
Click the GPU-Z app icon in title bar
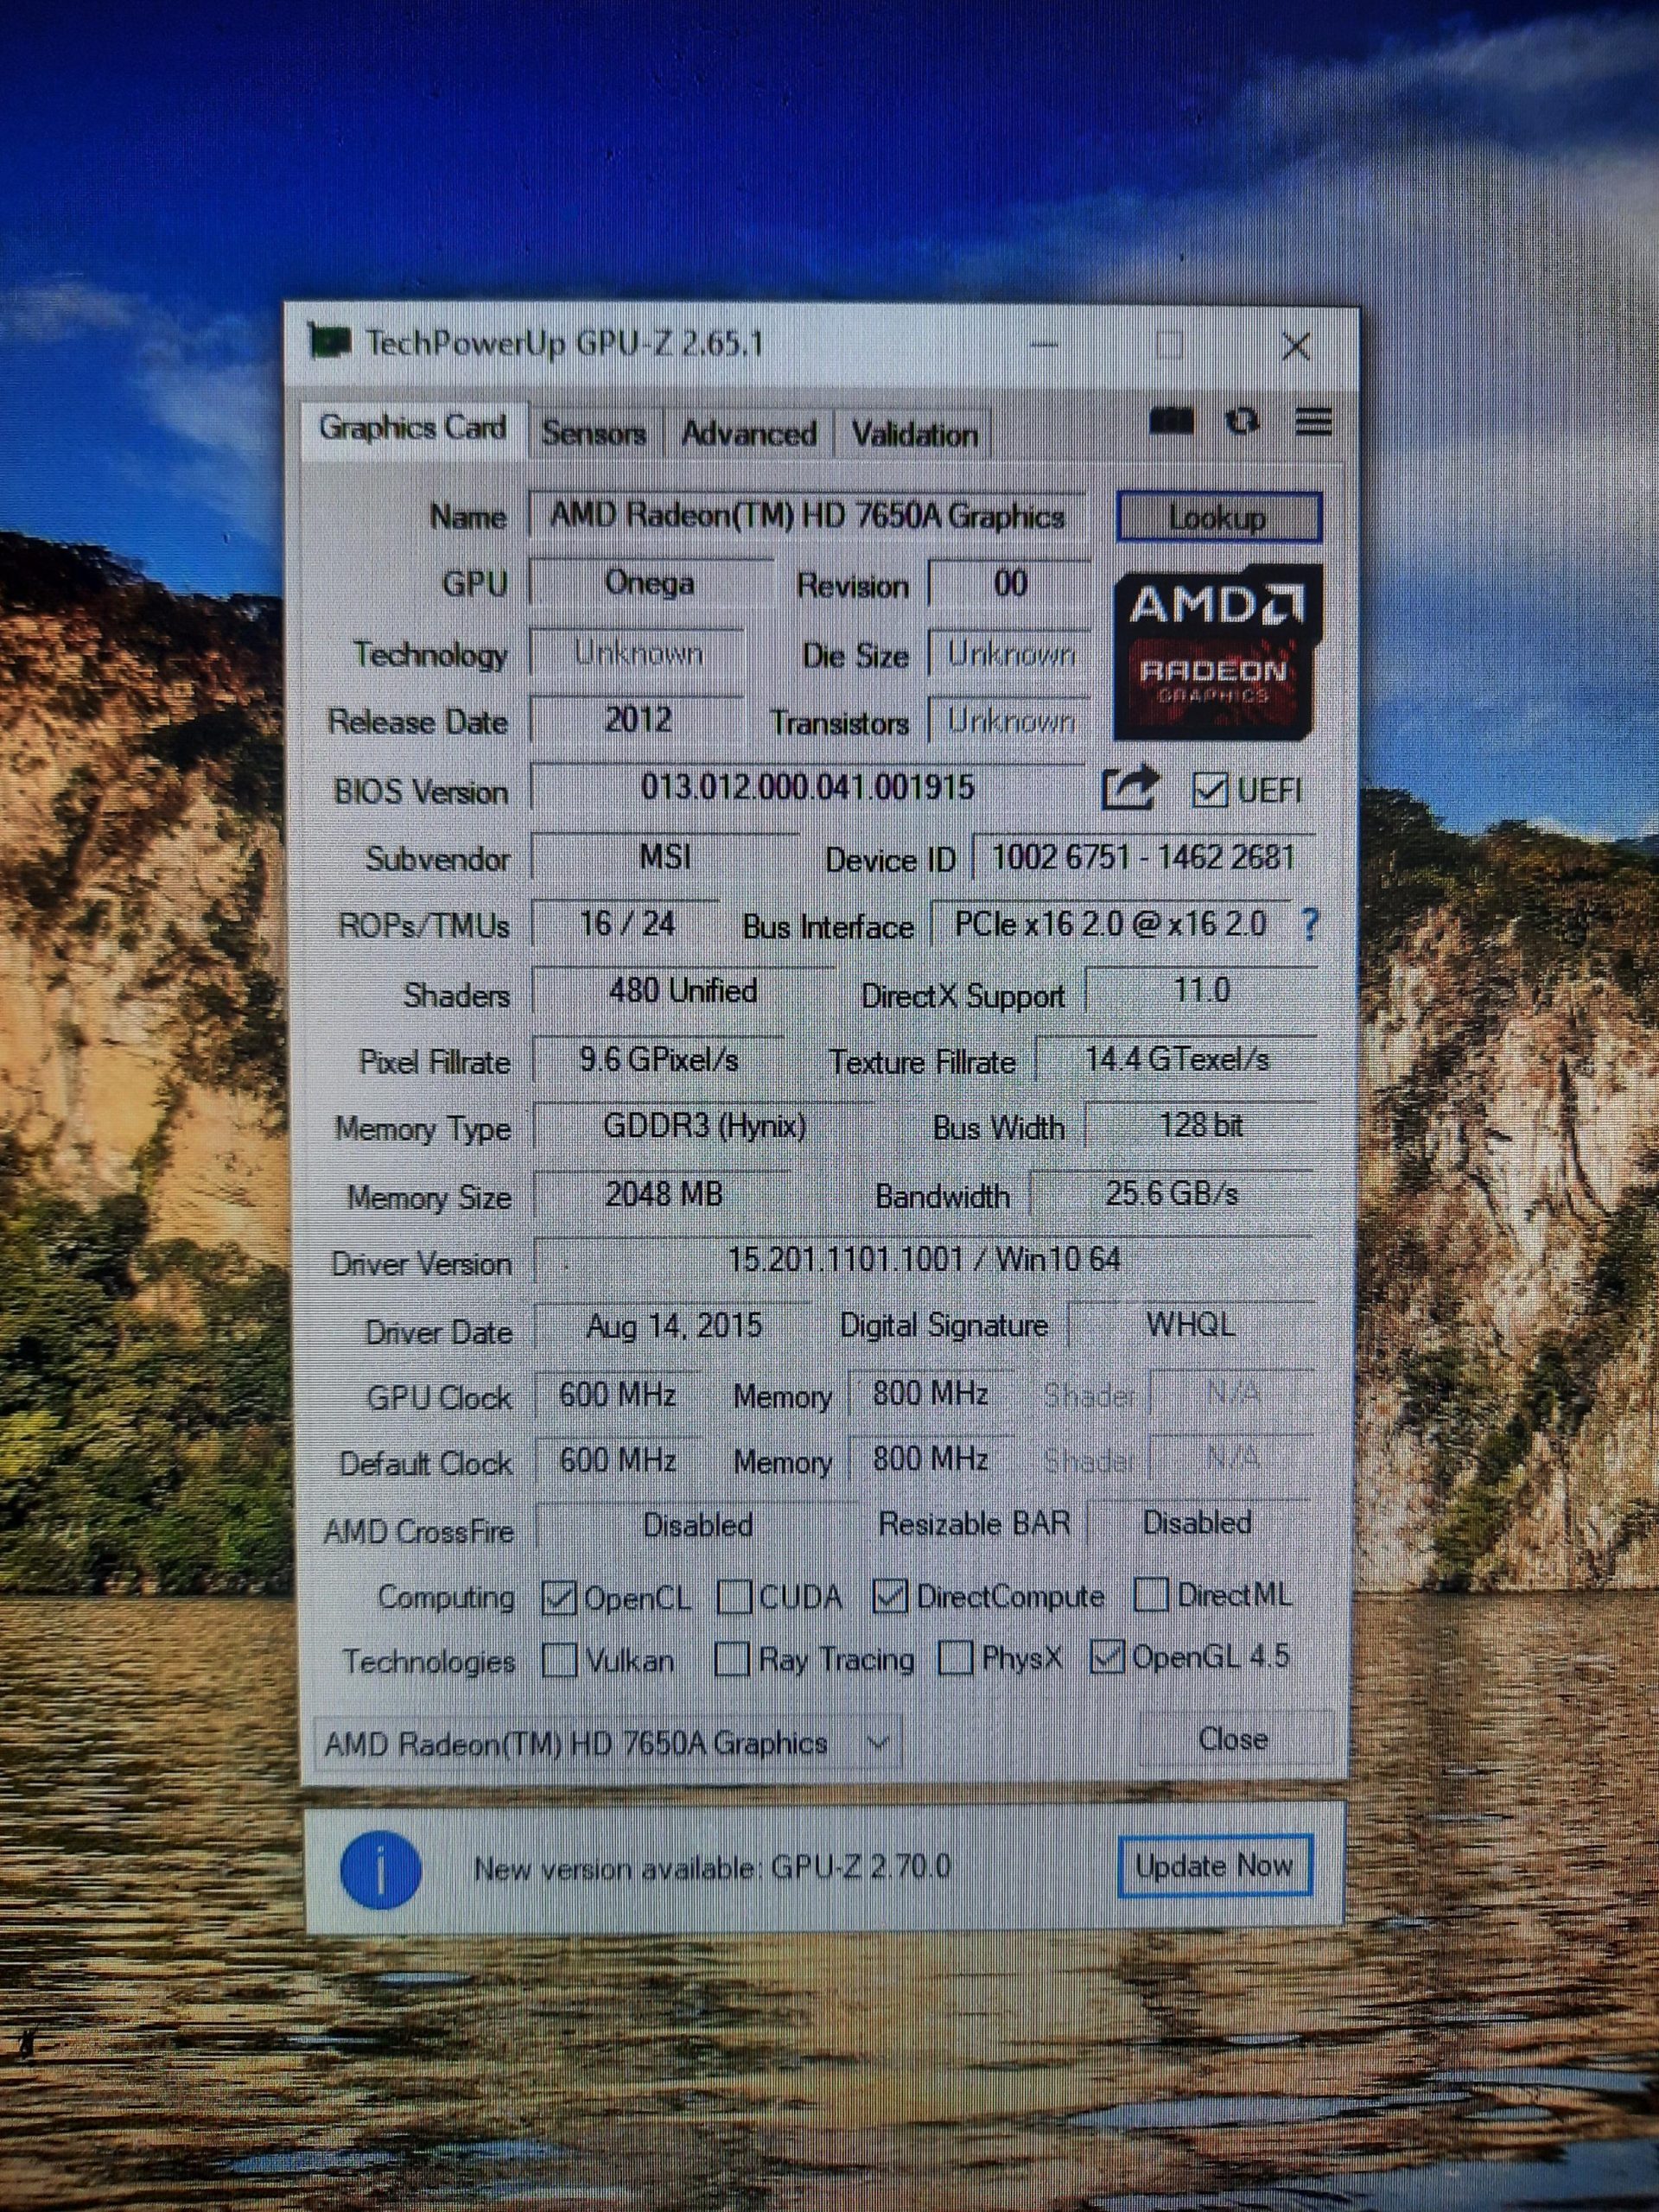(329, 341)
